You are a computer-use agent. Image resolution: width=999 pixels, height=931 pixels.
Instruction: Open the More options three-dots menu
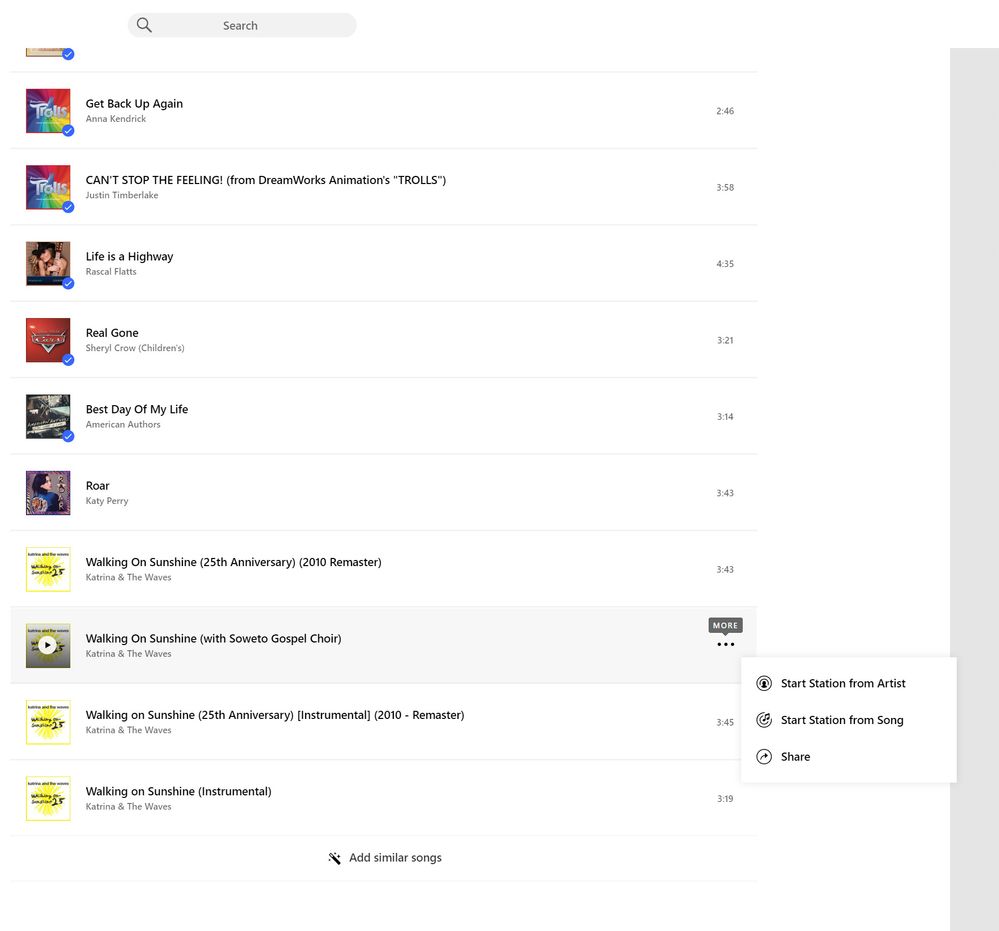click(725, 645)
